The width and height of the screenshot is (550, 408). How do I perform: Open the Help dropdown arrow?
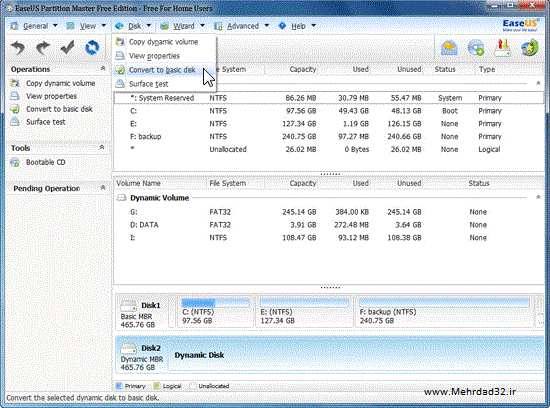tap(314, 26)
